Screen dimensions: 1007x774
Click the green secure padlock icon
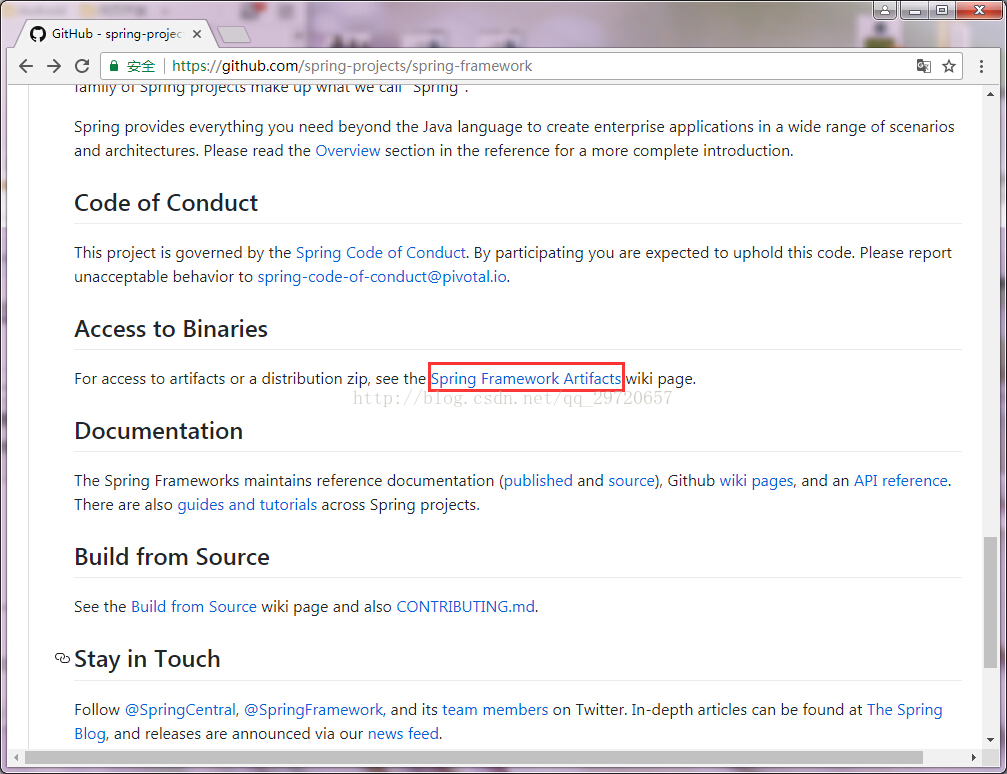(114, 66)
